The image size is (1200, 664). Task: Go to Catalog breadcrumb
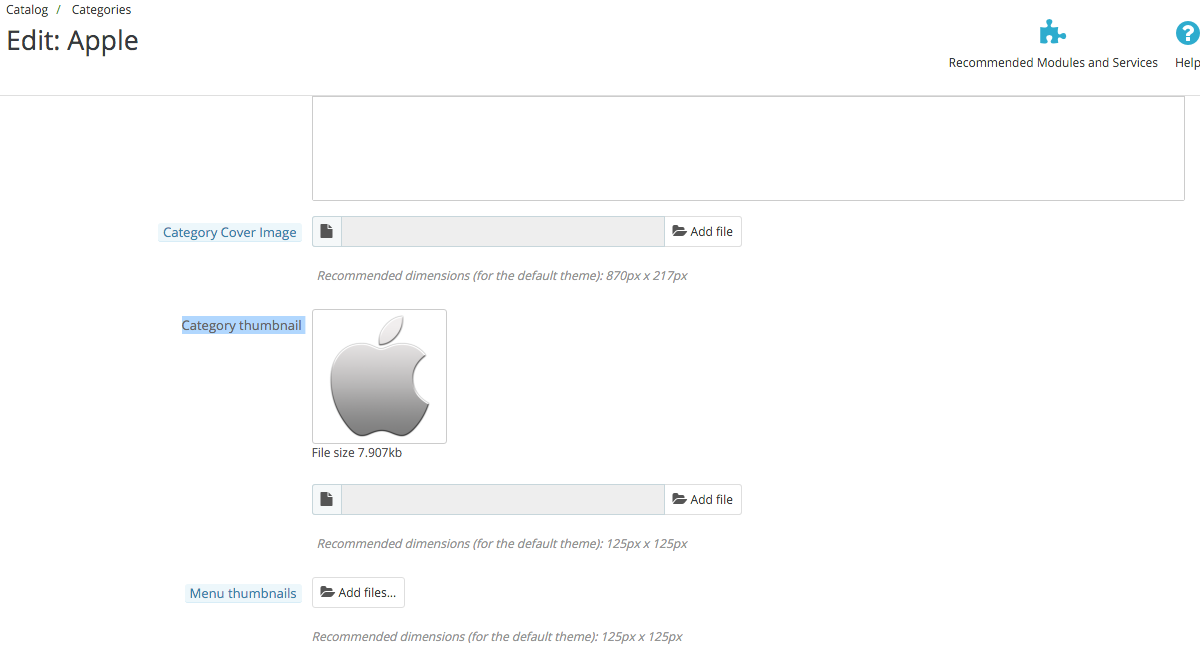pyautogui.click(x=27, y=10)
